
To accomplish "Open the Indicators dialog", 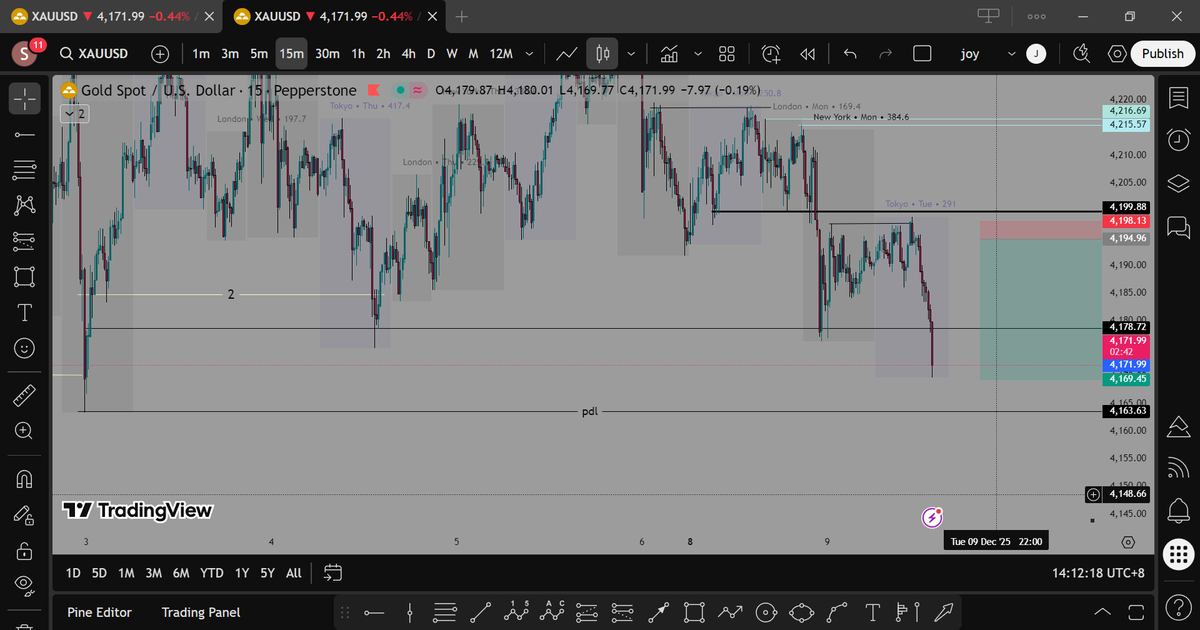I will coord(669,54).
